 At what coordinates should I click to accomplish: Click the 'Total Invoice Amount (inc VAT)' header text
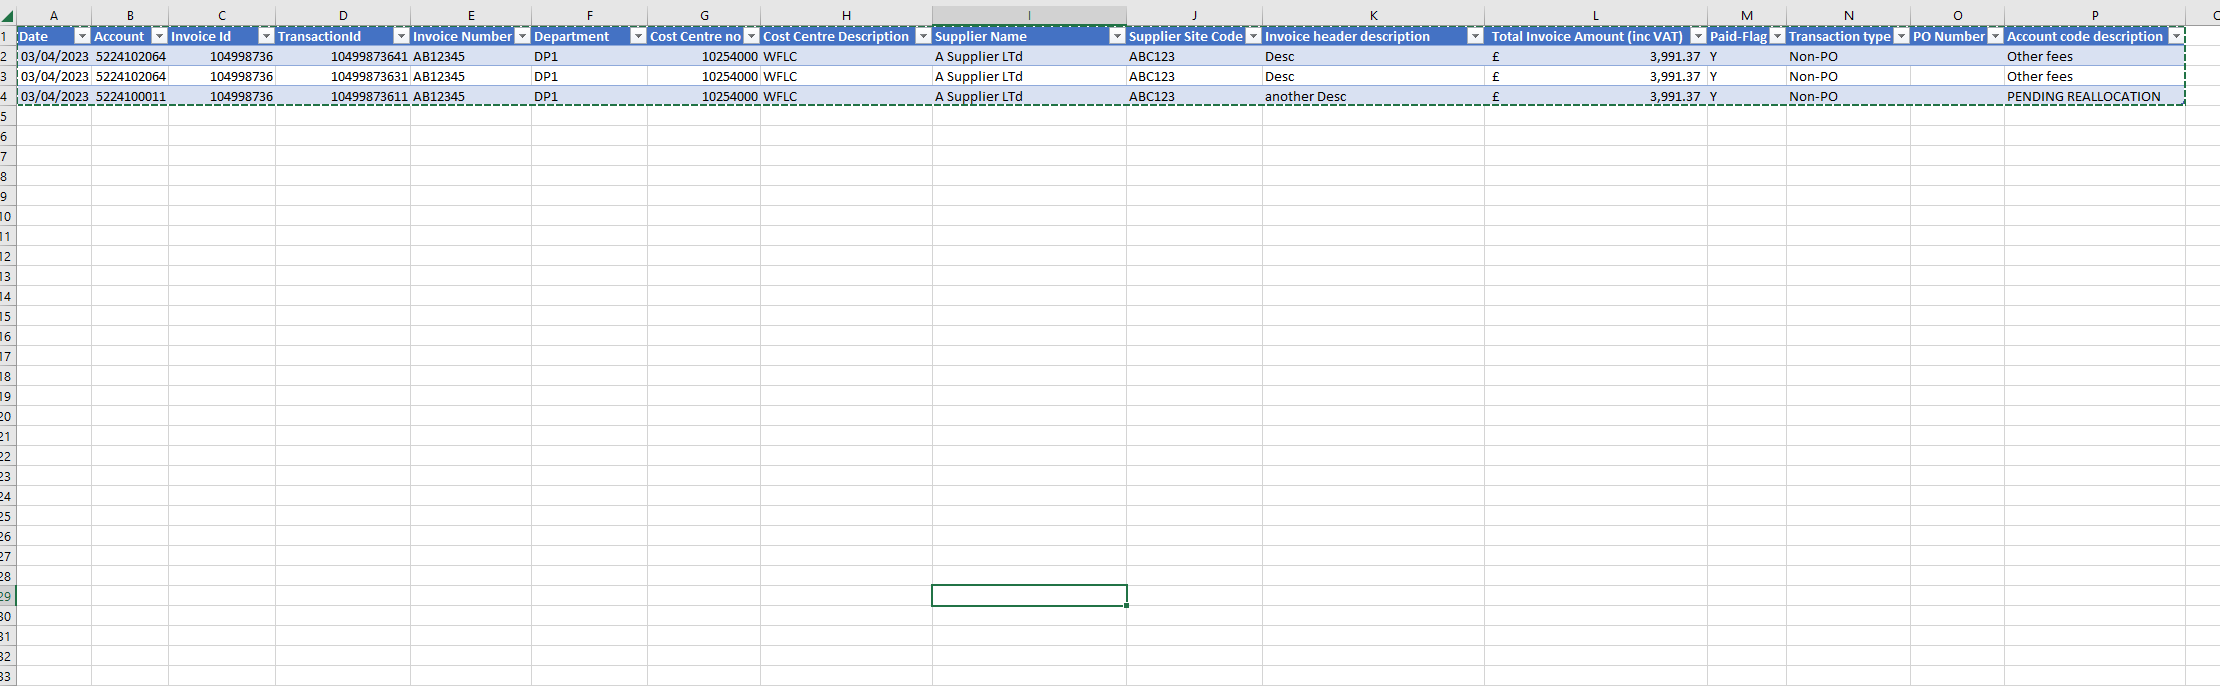click(x=1587, y=36)
